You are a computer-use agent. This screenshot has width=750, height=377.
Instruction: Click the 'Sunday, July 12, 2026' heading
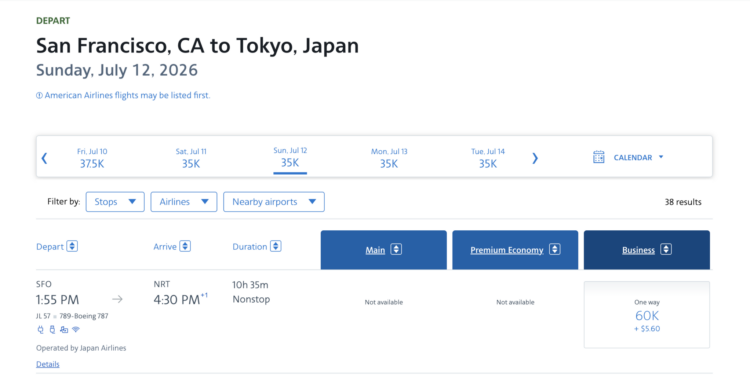117,70
